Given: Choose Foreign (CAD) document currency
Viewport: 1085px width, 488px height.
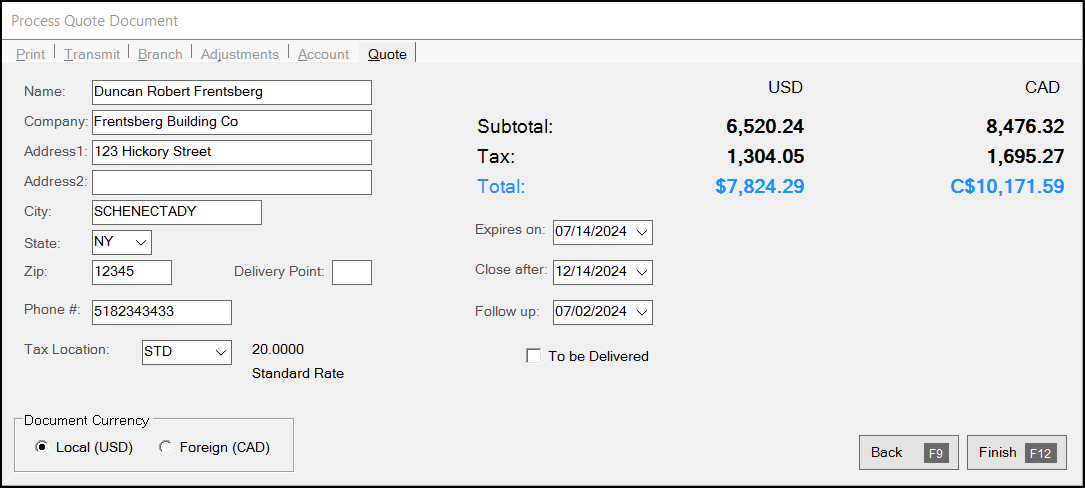Looking at the screenshot, I should point(165,447).
